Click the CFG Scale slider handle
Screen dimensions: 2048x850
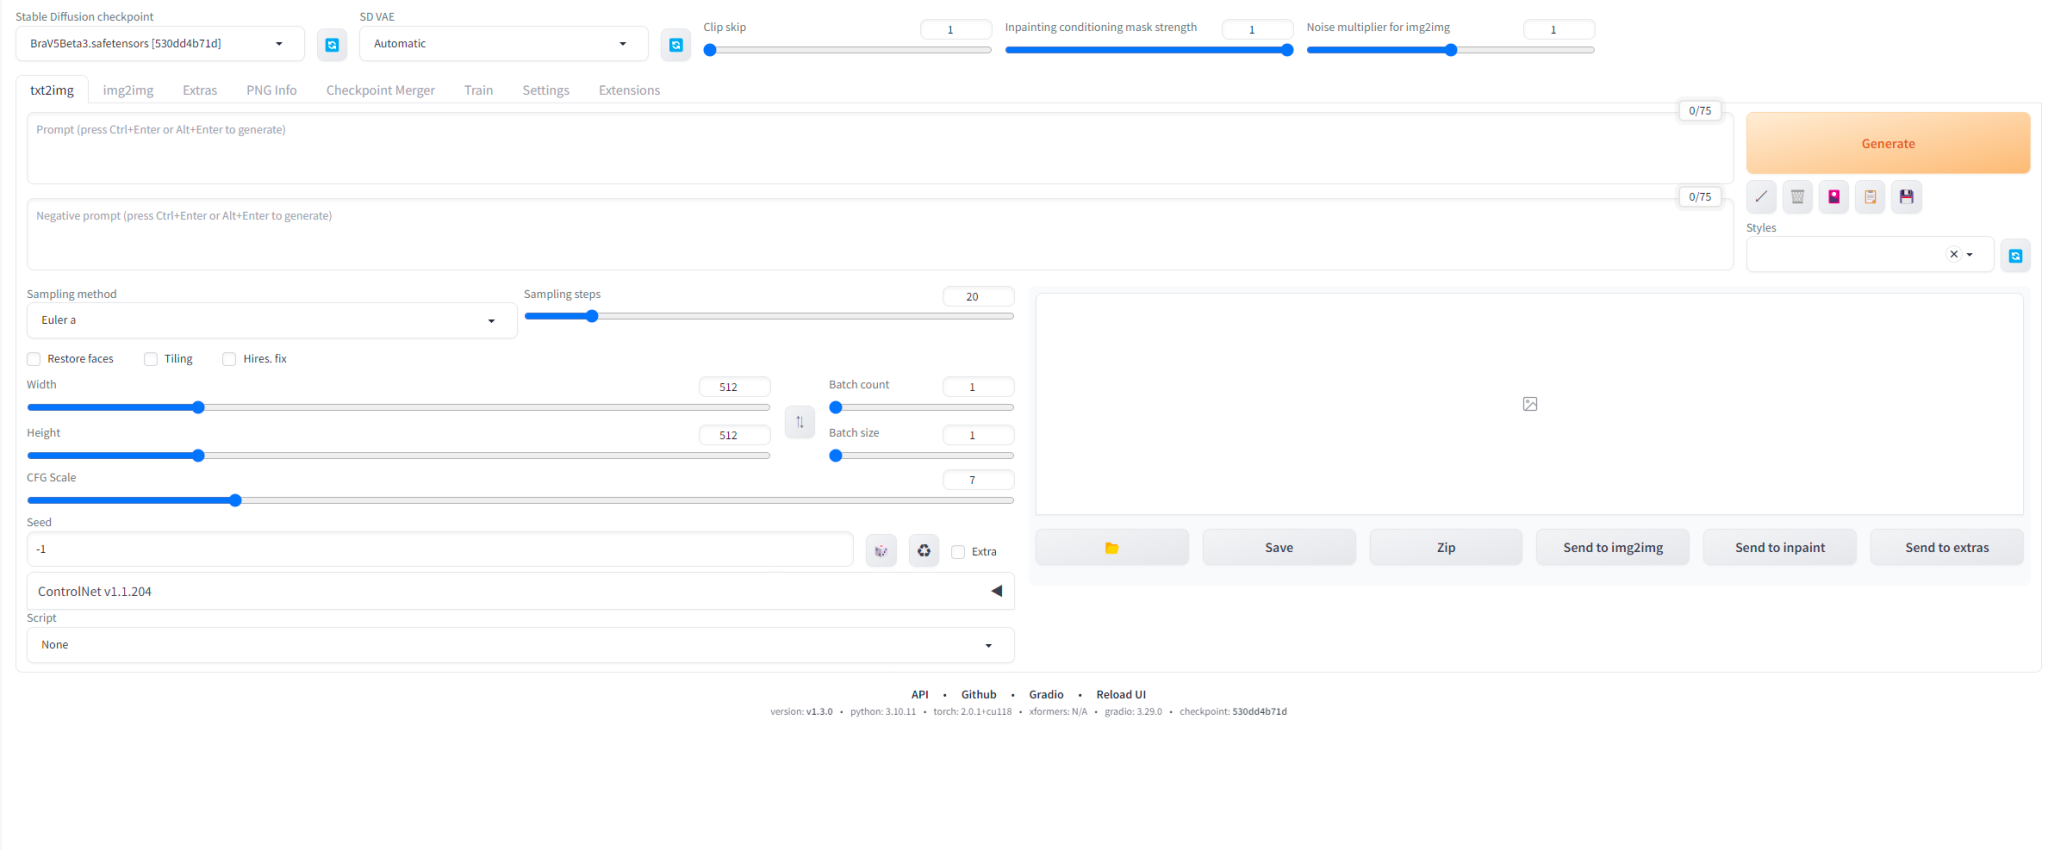[x=235, y=500]
